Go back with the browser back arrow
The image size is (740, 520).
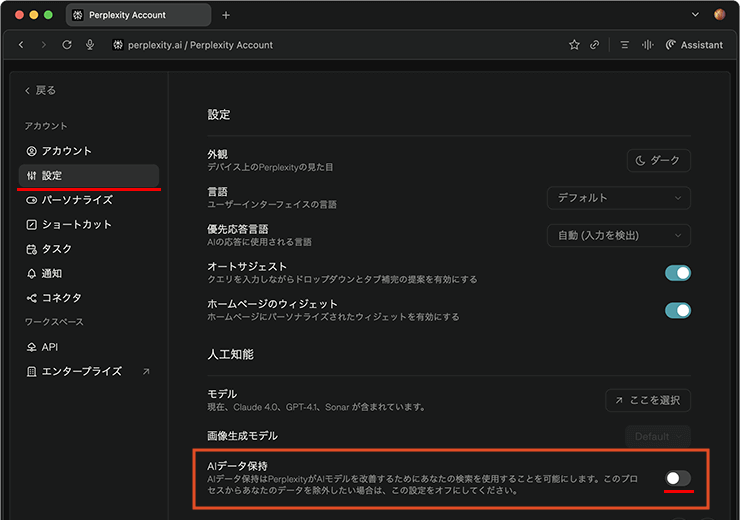pos(21,45)
